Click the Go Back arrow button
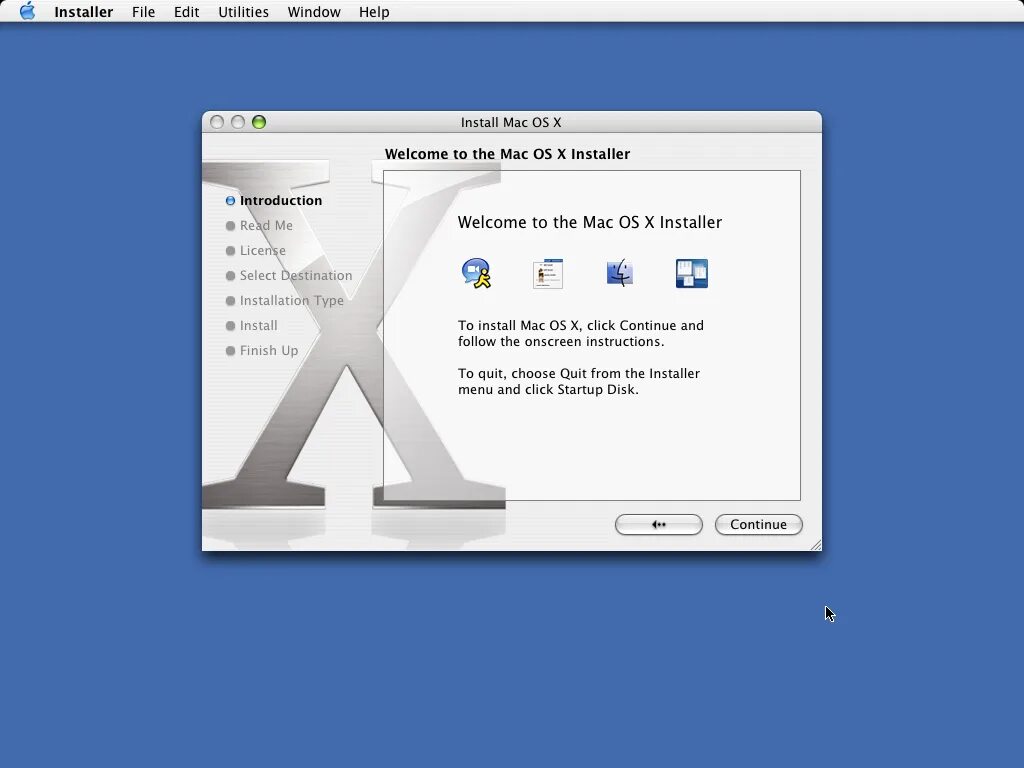Screen dimensions: 1024x768 (x=658, y=524)
